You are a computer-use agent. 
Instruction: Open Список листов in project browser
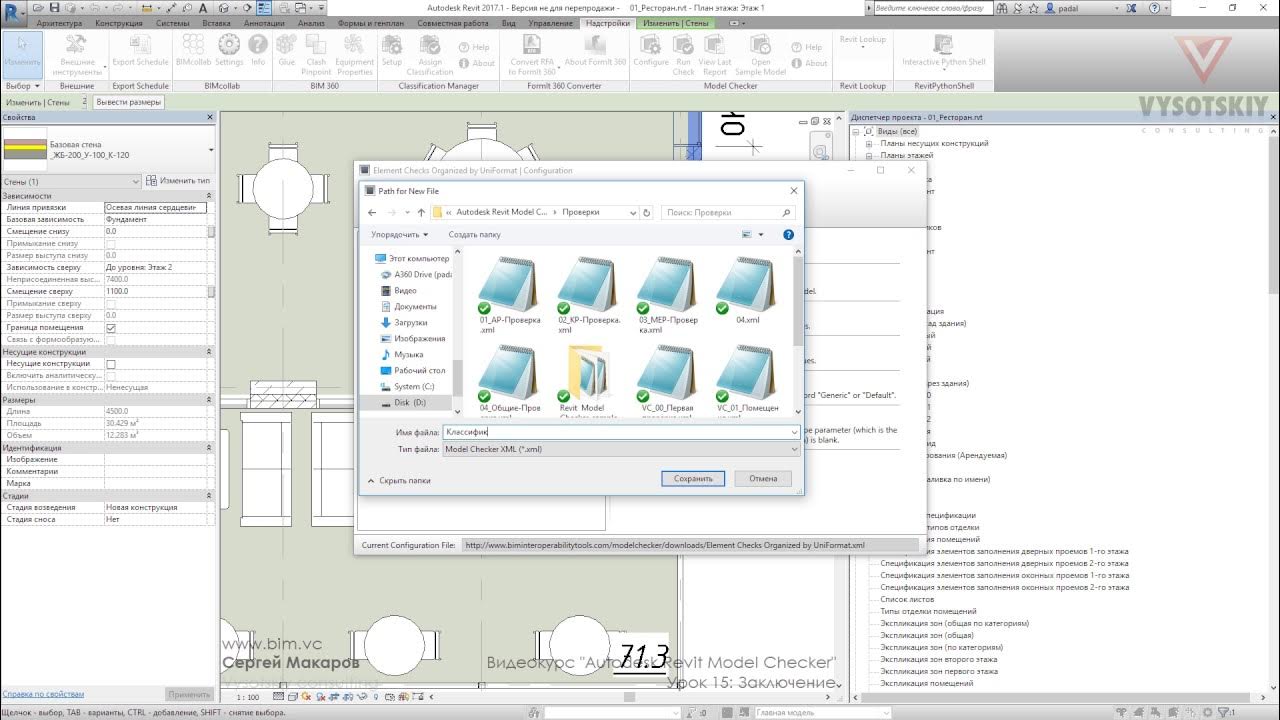coord(906,599)
